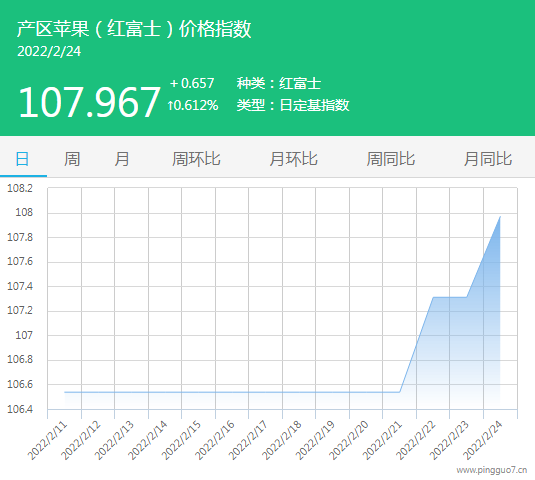Click the chart title 产区苹果(红富士)价格指数
Screen dimensions: 535x480
coord(134,29)
